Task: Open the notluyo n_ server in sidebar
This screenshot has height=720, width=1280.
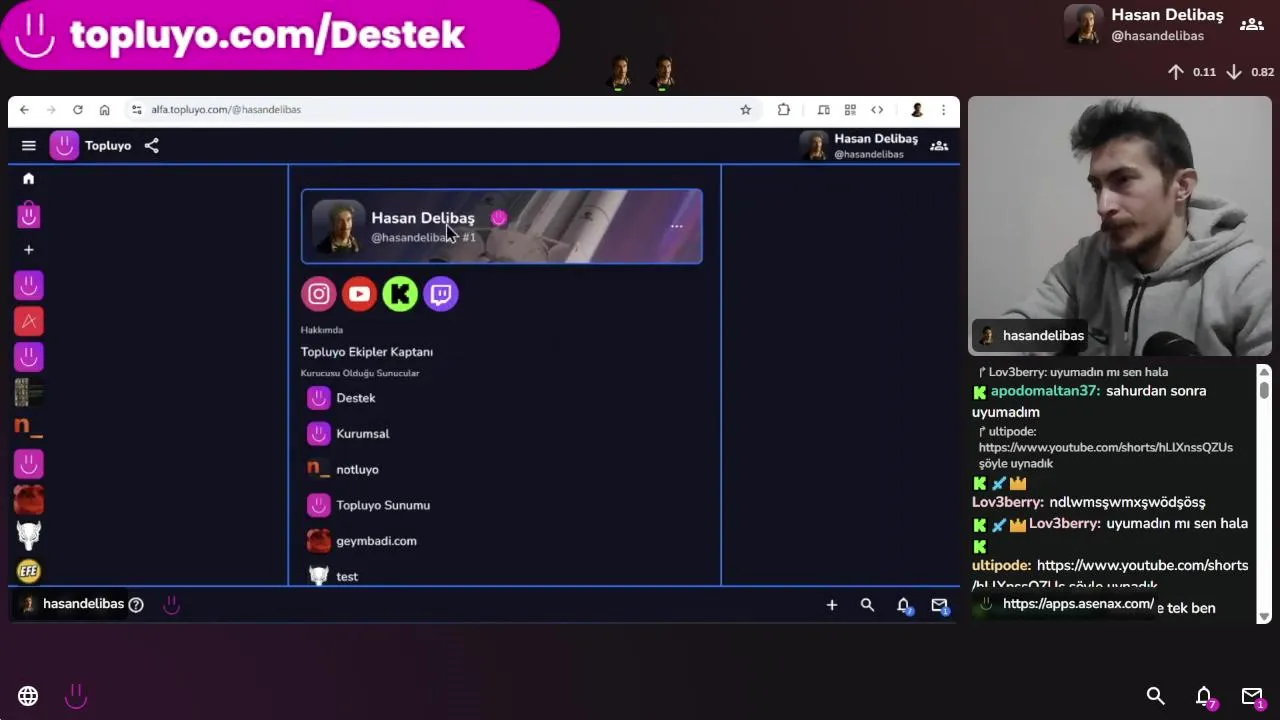Action: [28, 428]
